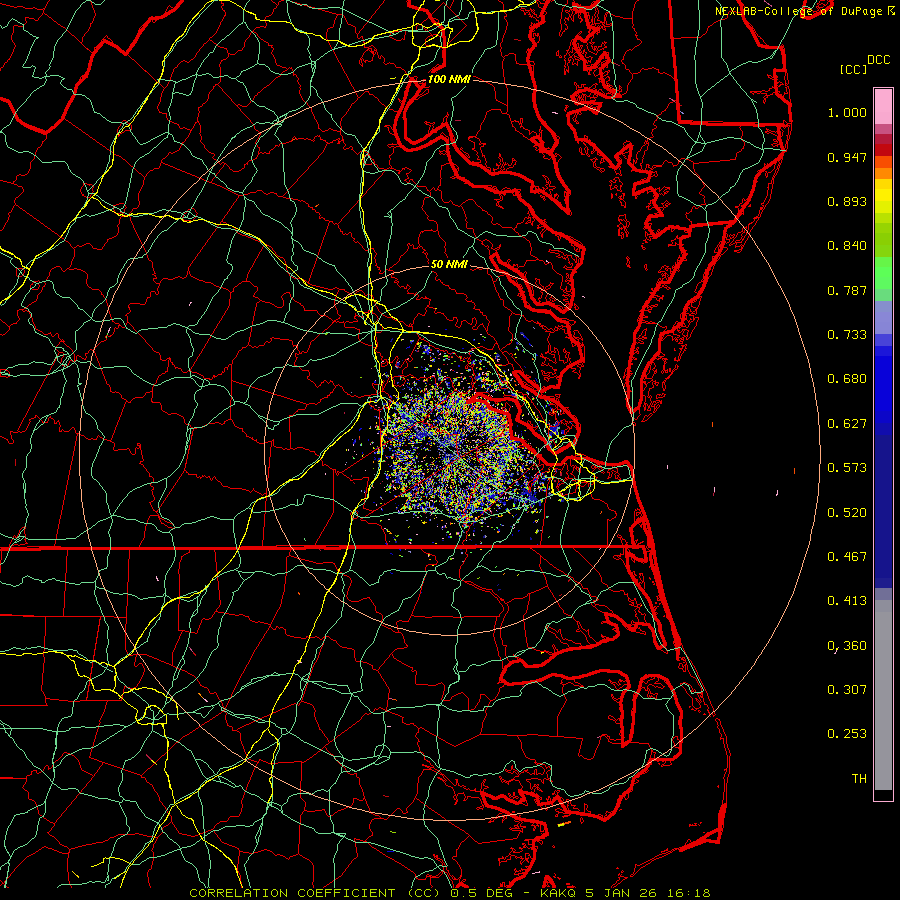Click the 0.520 scale value
Image resolution: width=900 pixels, height=900 pixels.
[x=847, y=513]
